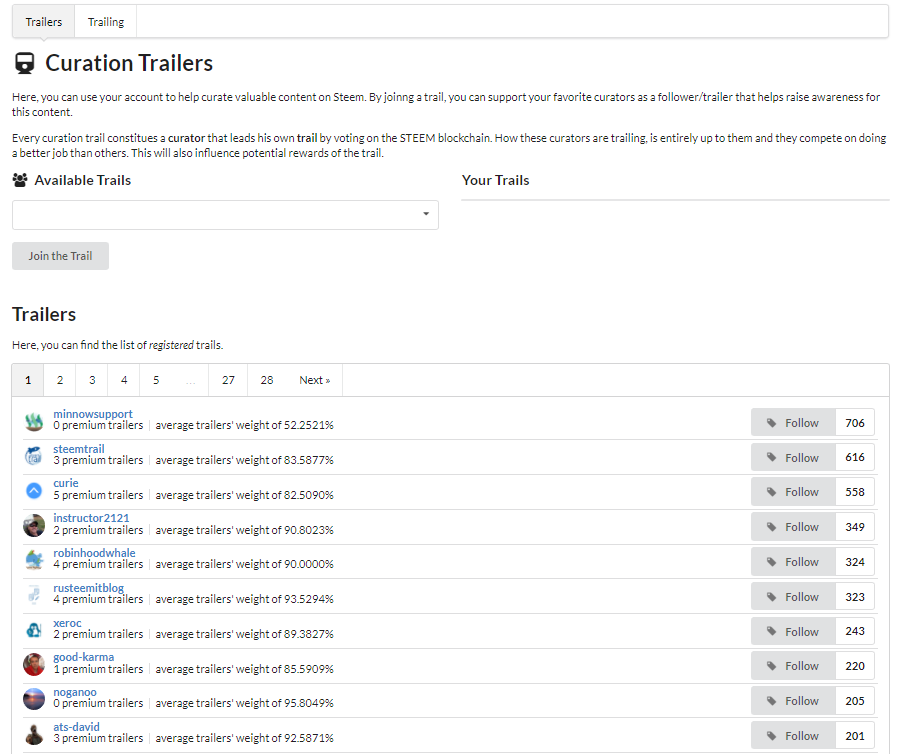Switch to the Trailing tab
900x754 pixels.
tap(106, 22)
